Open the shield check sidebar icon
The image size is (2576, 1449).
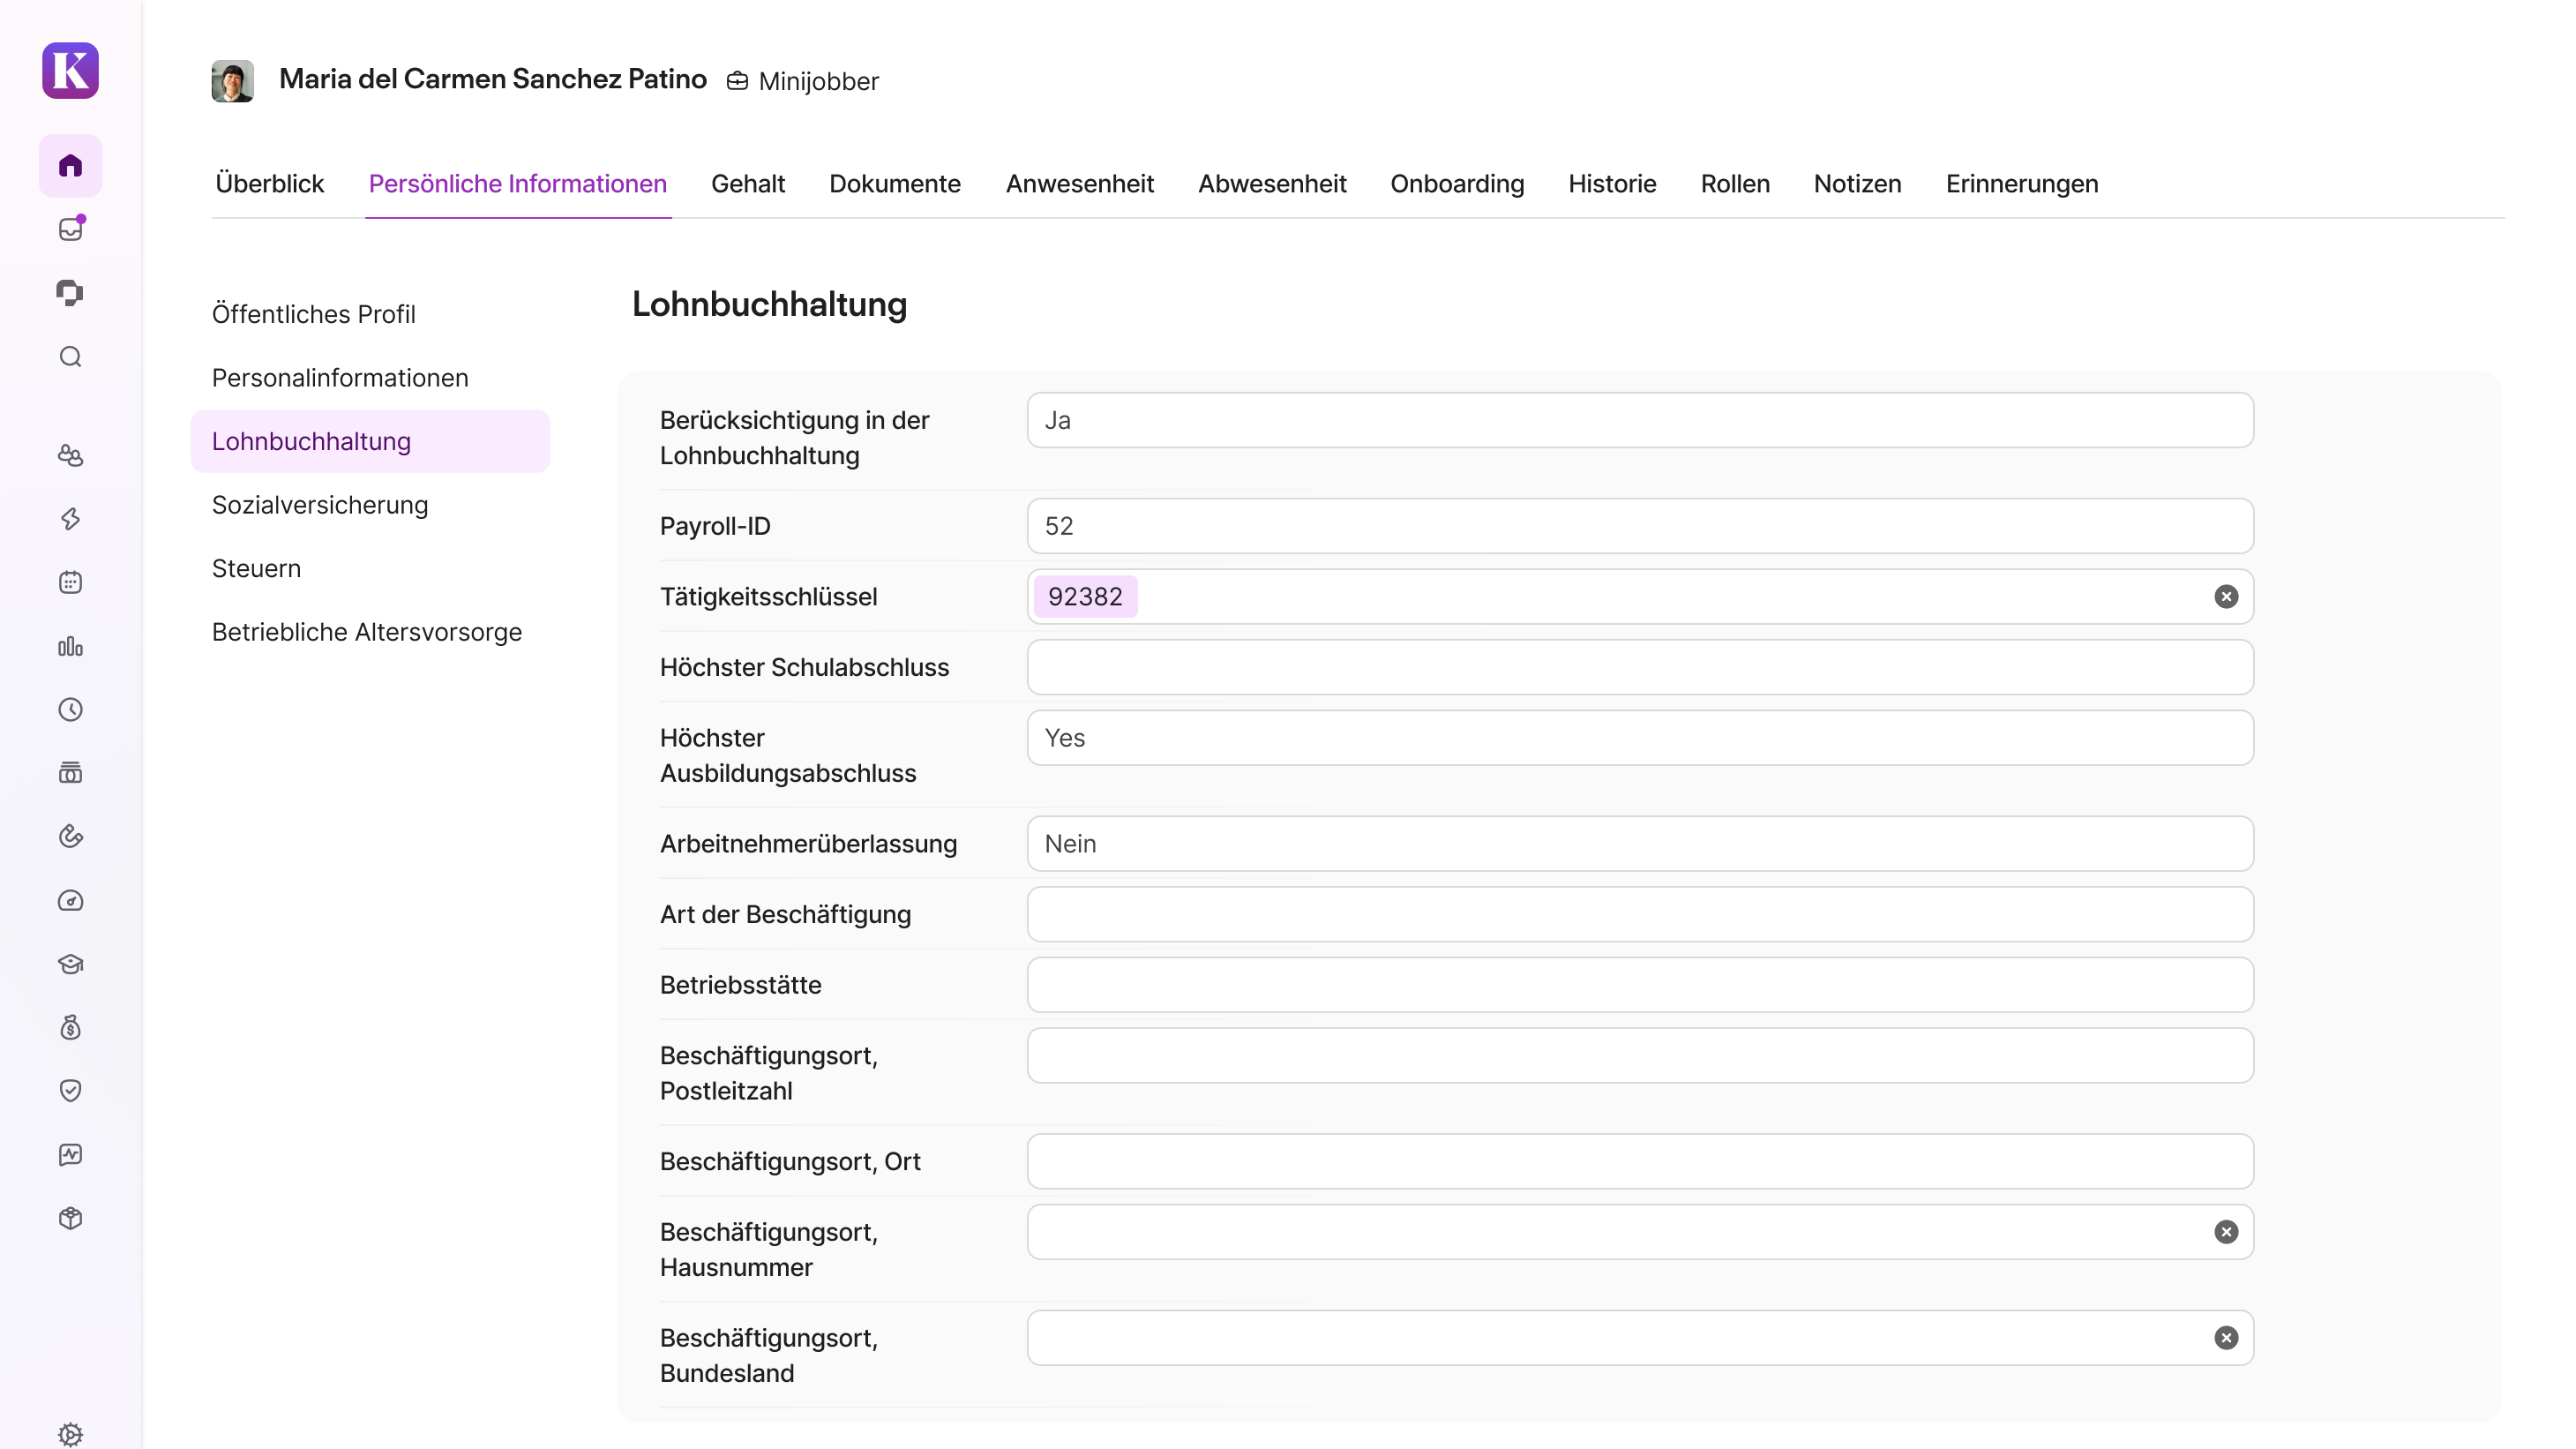point(70,1091)
